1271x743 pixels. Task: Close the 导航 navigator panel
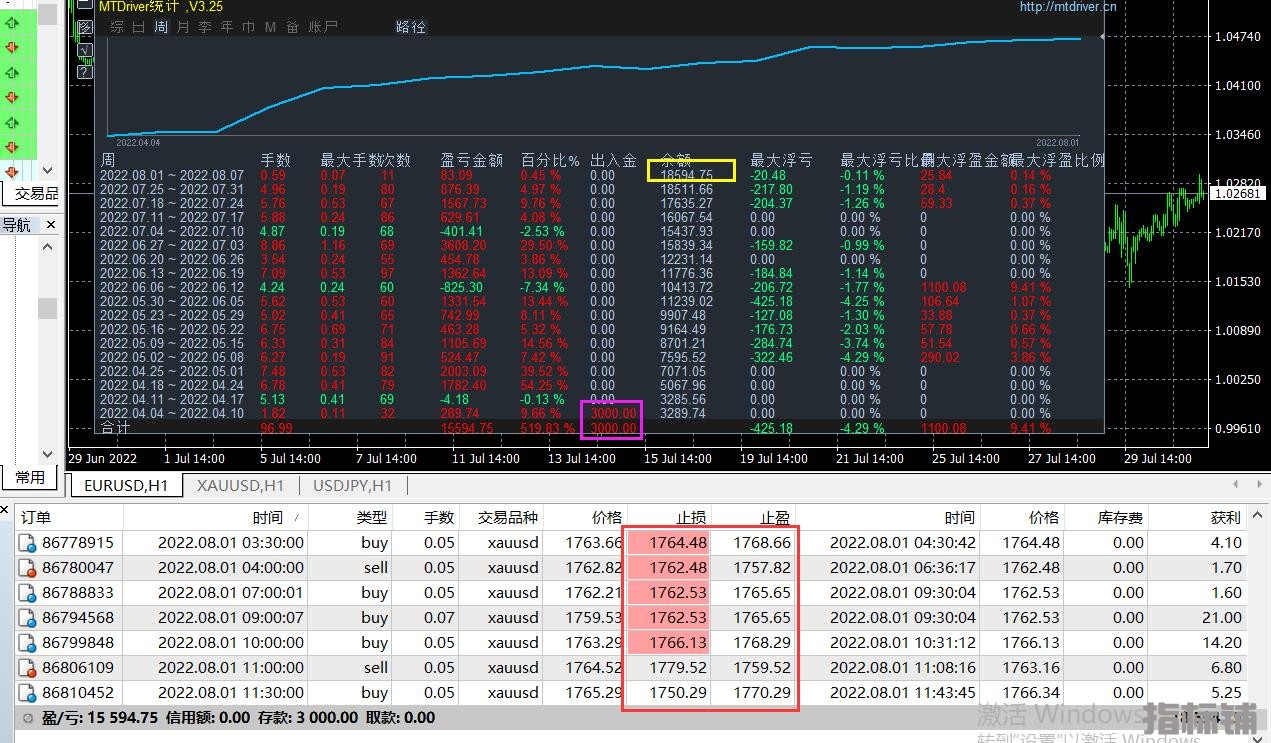[x=51, y=225]
